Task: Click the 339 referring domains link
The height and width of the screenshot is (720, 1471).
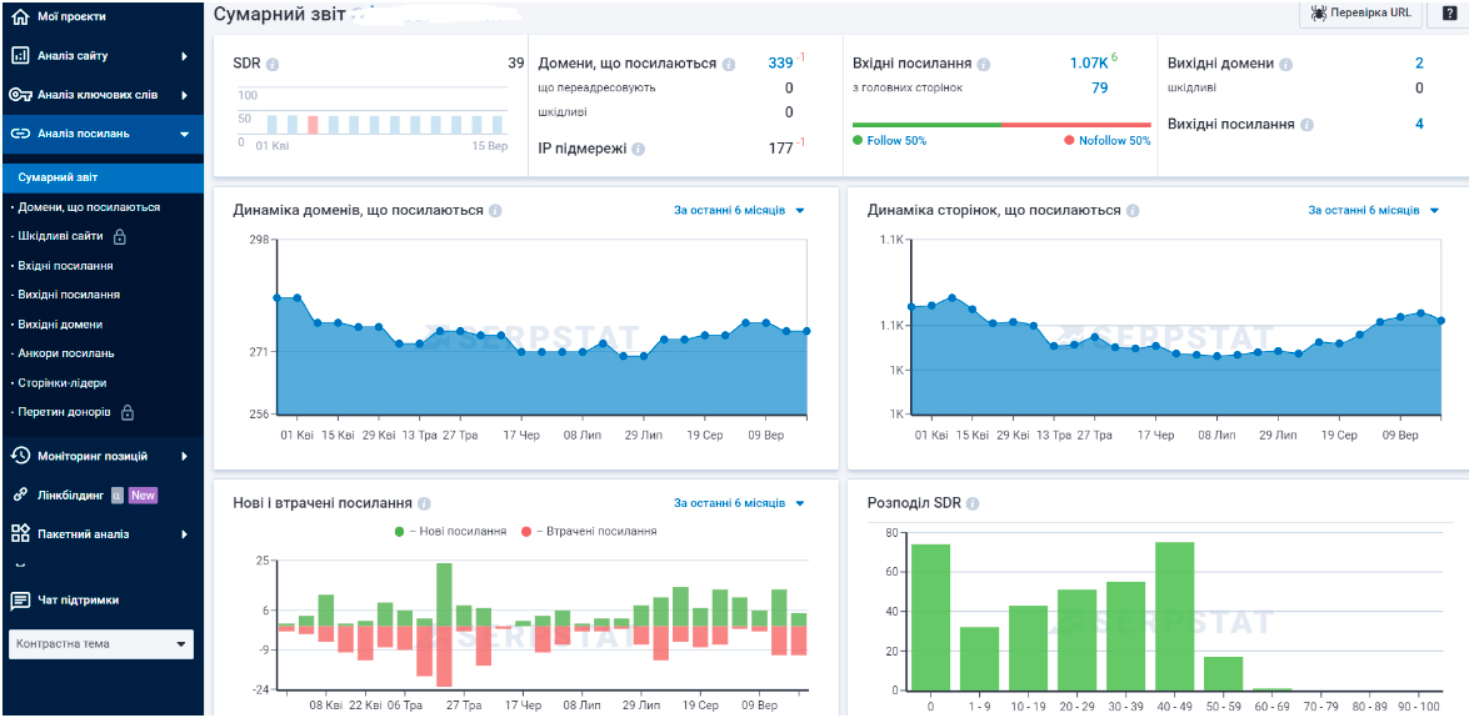Action: coord(780,63)
